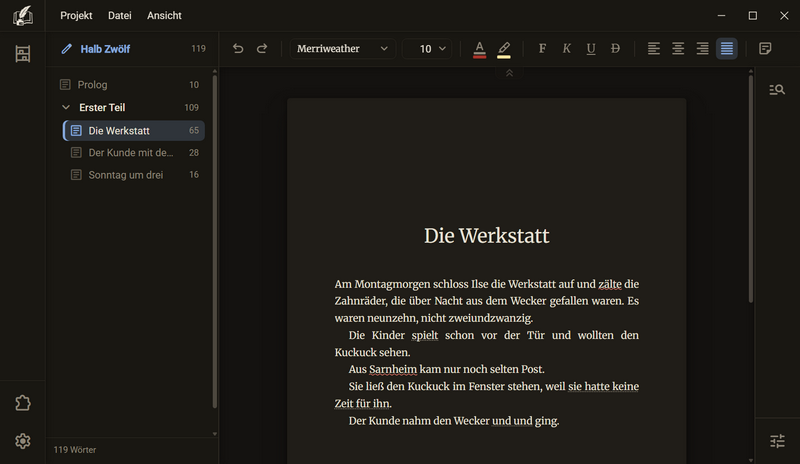Maximize the application window

pos(753,16)
